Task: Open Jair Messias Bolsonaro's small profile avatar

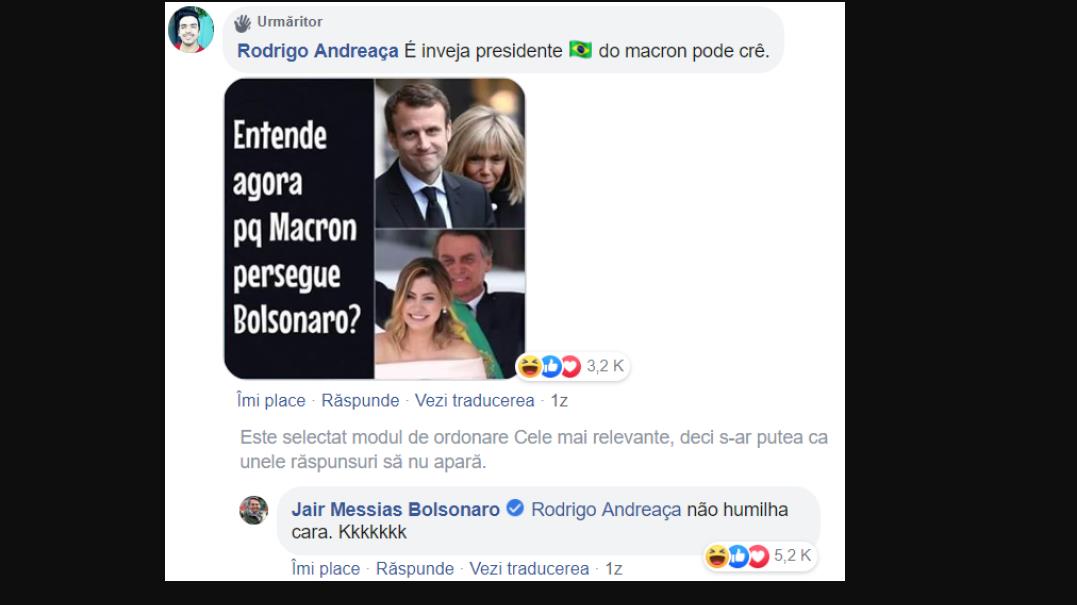Action: click(x=253, y=510)
